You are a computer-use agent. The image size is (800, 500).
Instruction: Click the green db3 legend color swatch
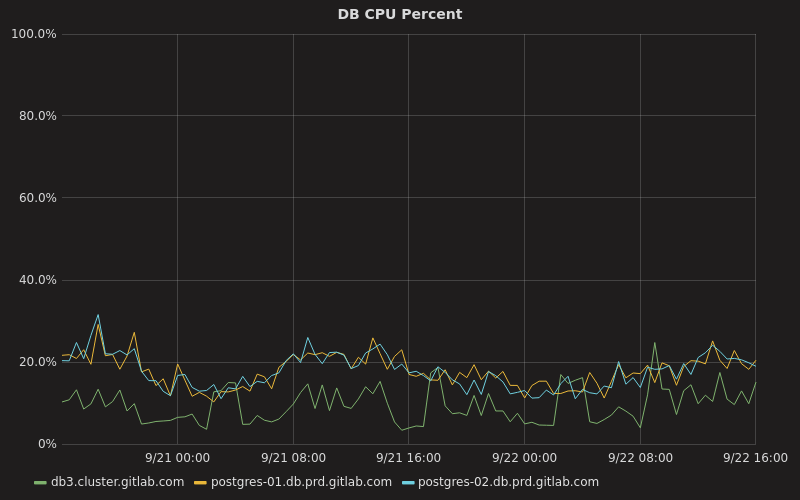(40, 483)
